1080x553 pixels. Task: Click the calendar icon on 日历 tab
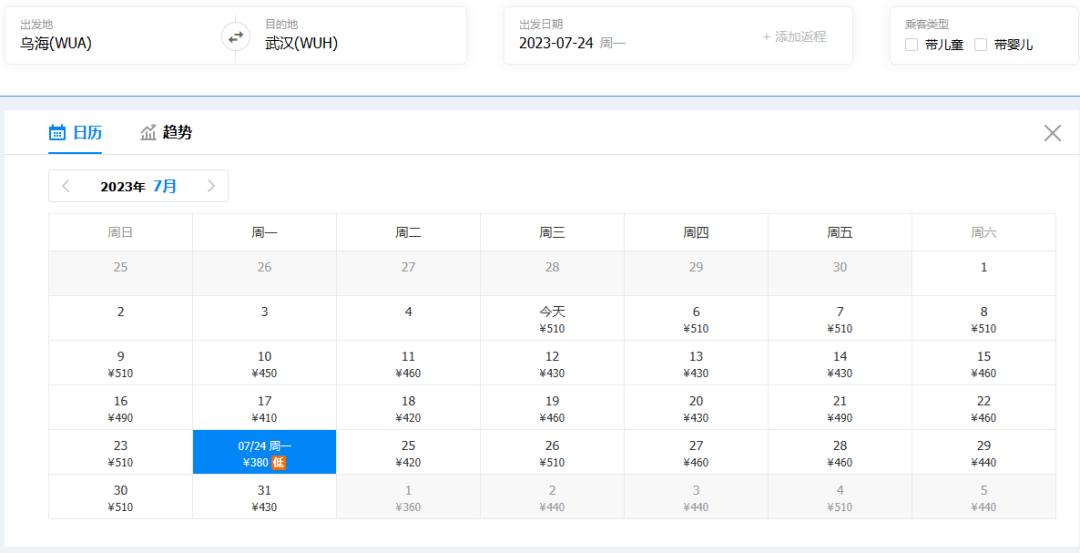pyautogui.click(x=58, y=132)
